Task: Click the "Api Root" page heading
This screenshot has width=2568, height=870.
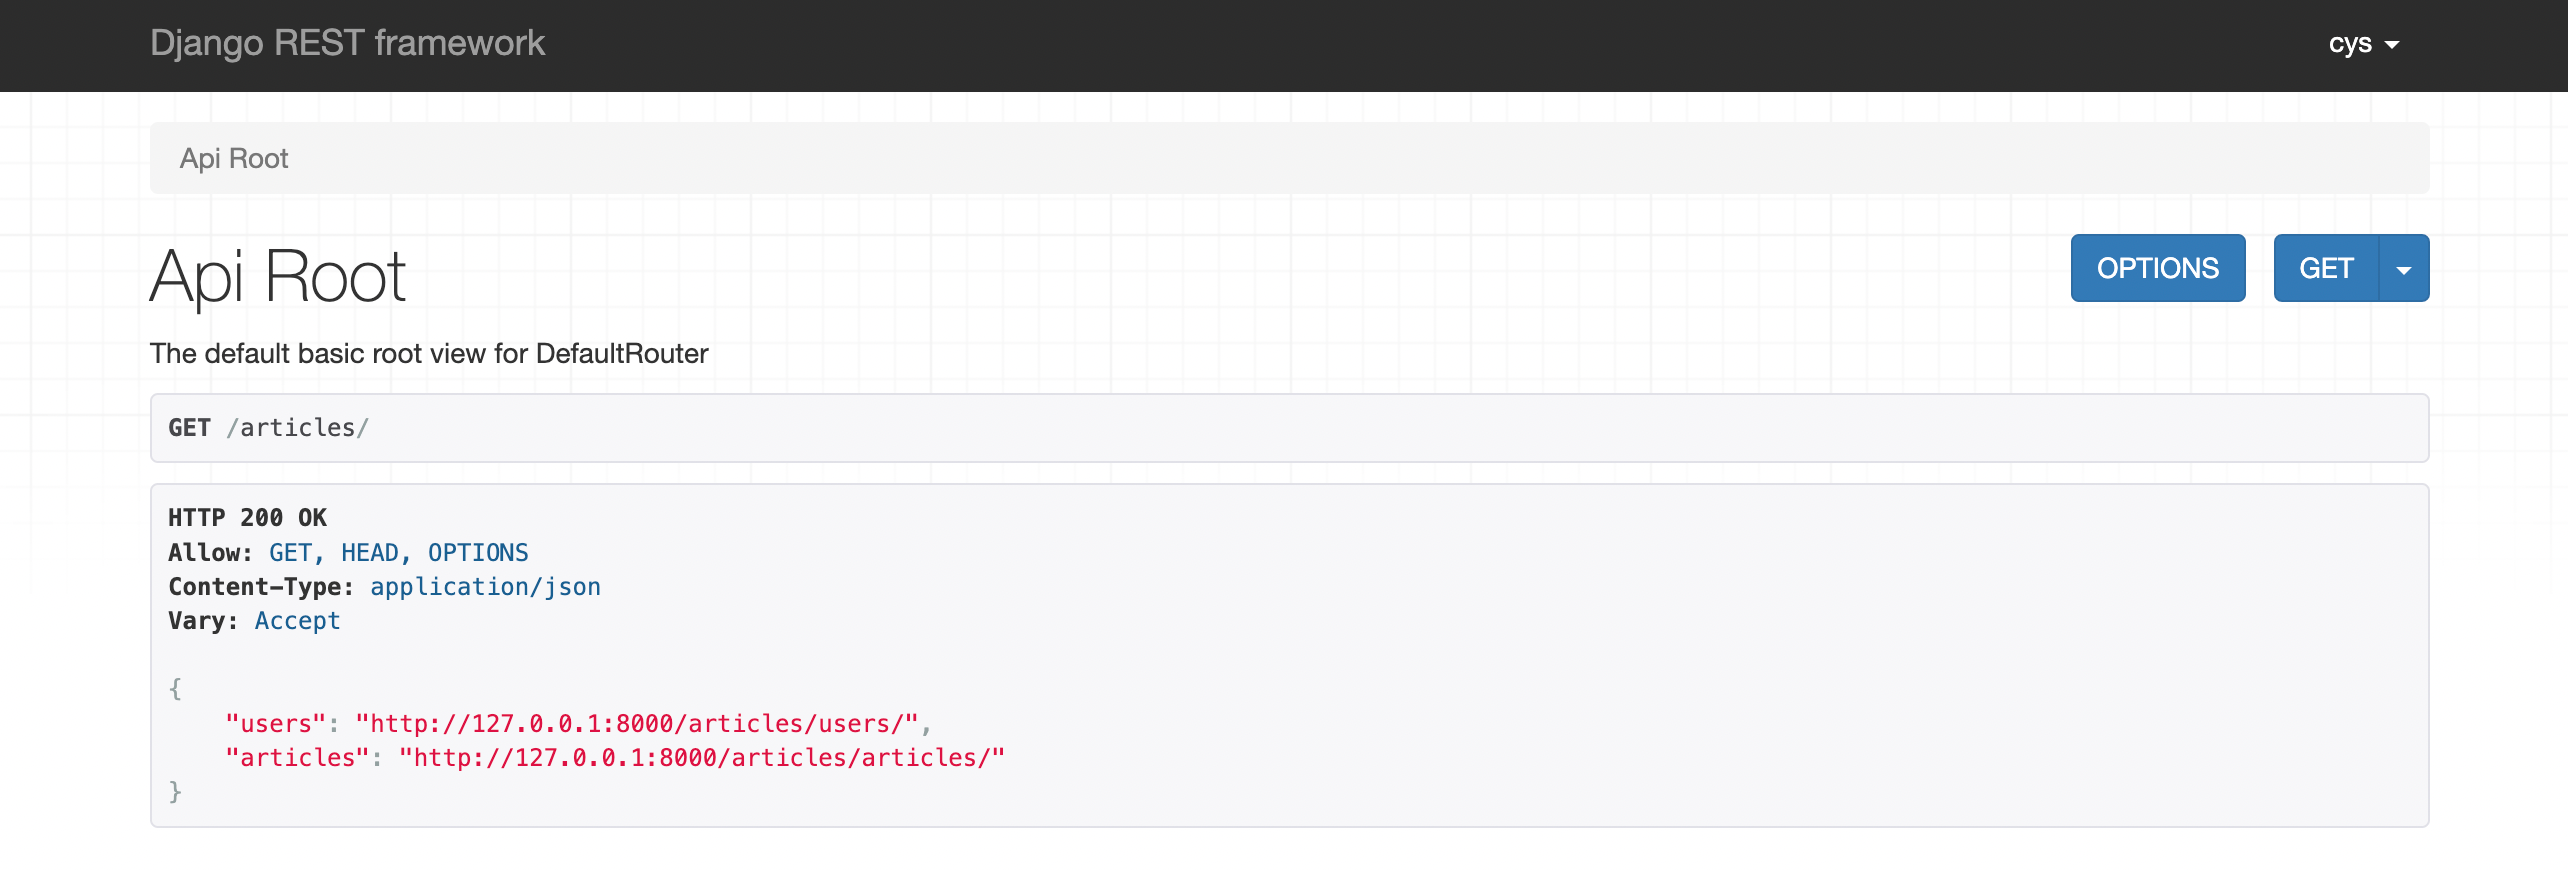Action: point(278,276)
